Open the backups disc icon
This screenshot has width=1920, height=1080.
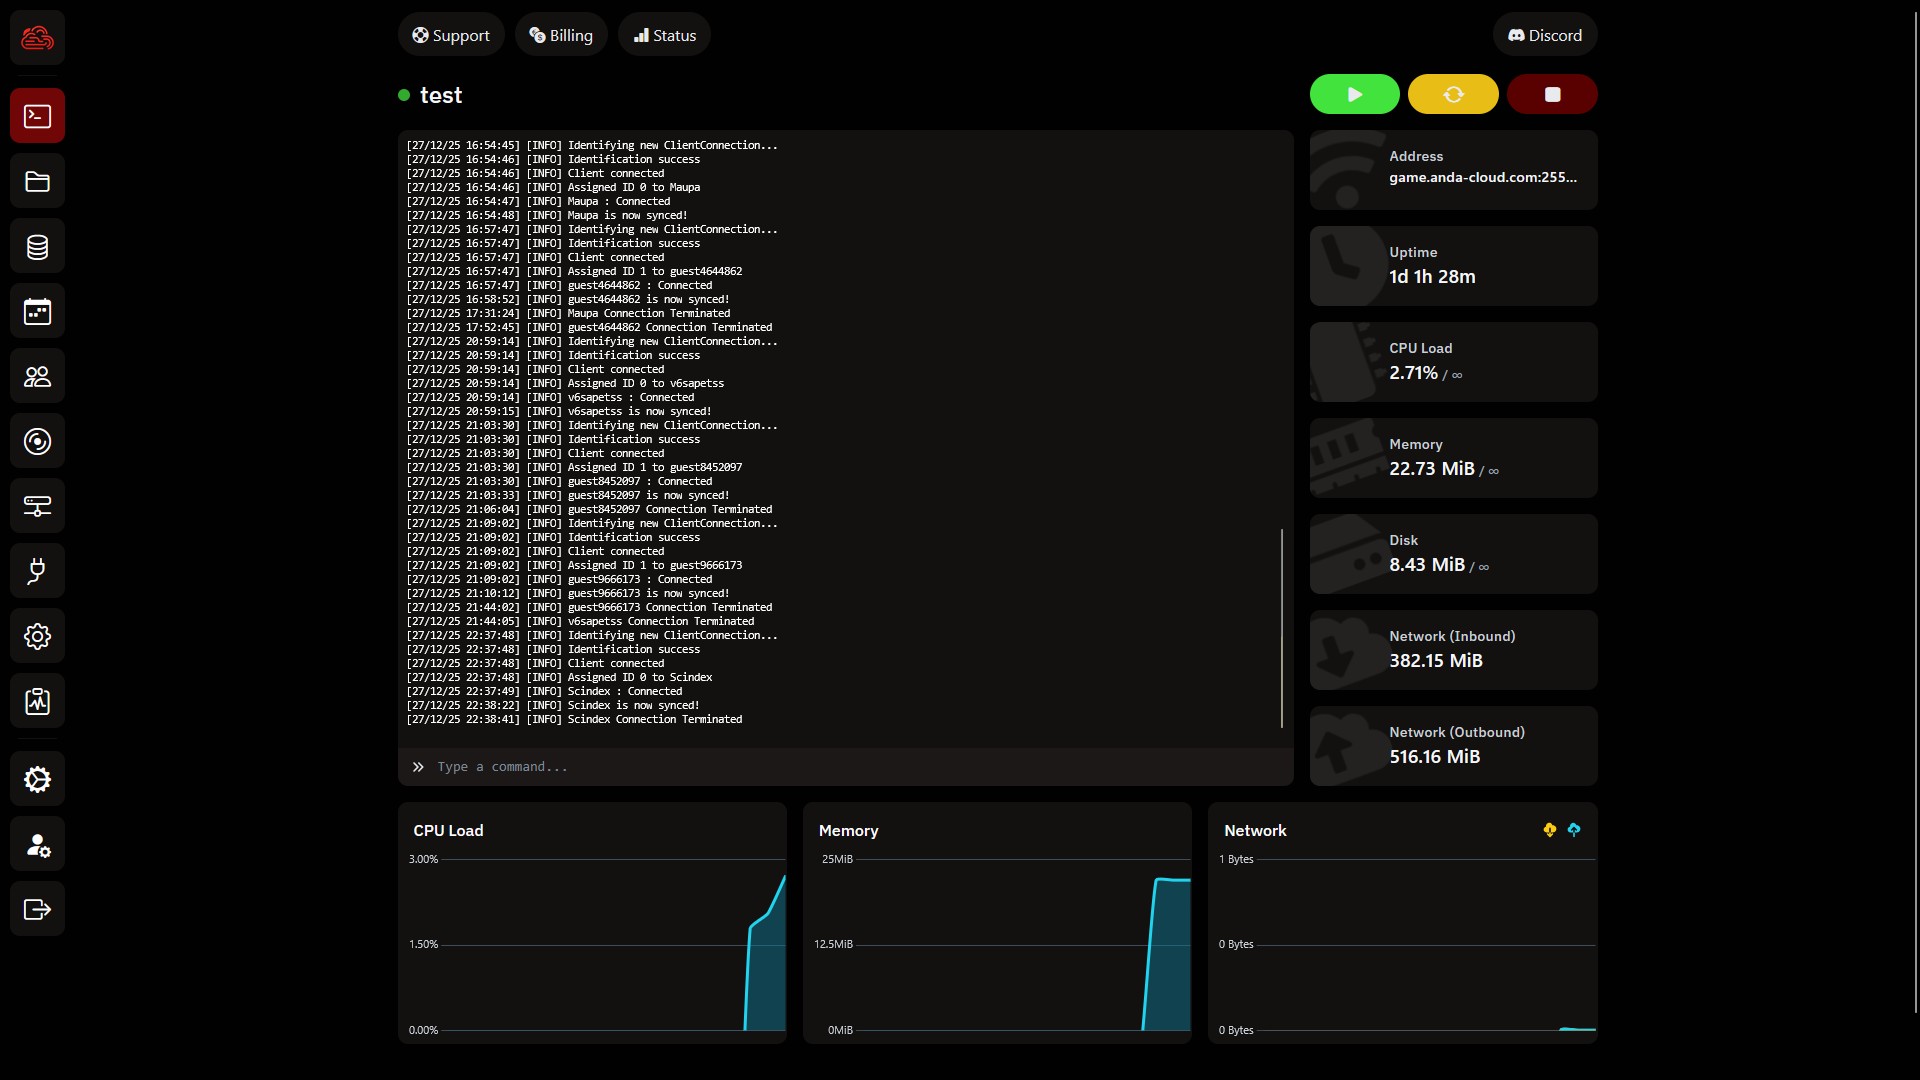37,442
